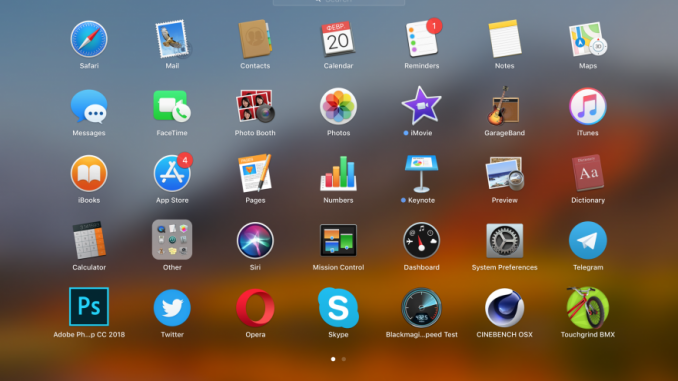Open the Siri icon

click(255, 240)
